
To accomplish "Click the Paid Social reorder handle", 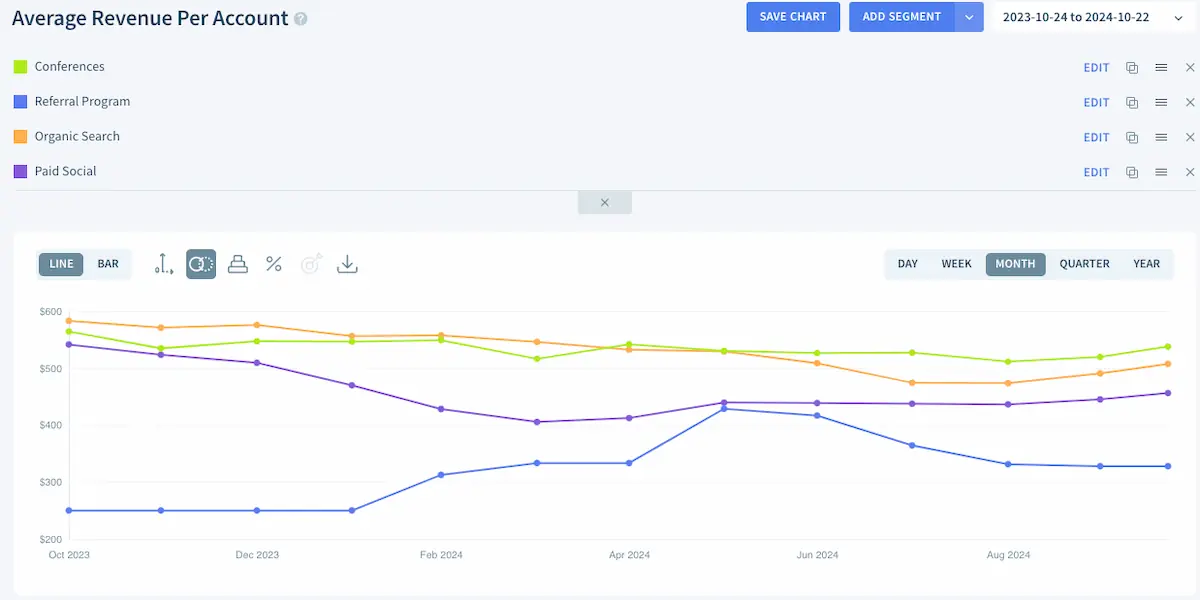I will point(1161,173).
